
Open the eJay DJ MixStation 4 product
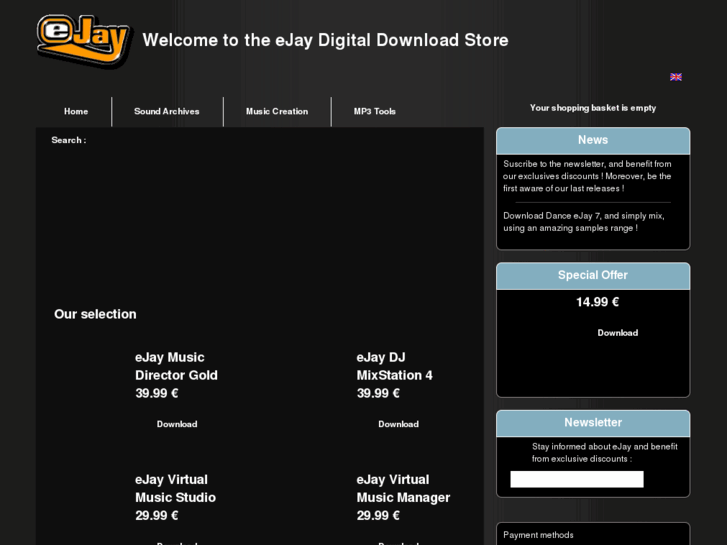tap(395, 366)
